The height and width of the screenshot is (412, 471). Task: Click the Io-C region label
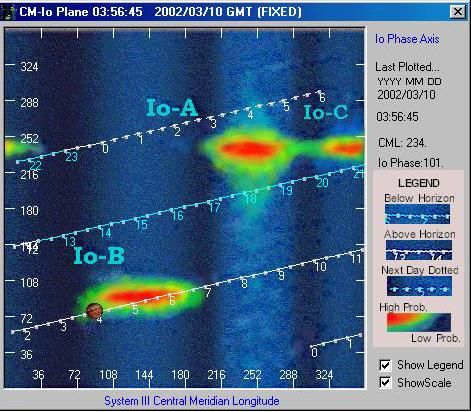[x=326, y=112]
